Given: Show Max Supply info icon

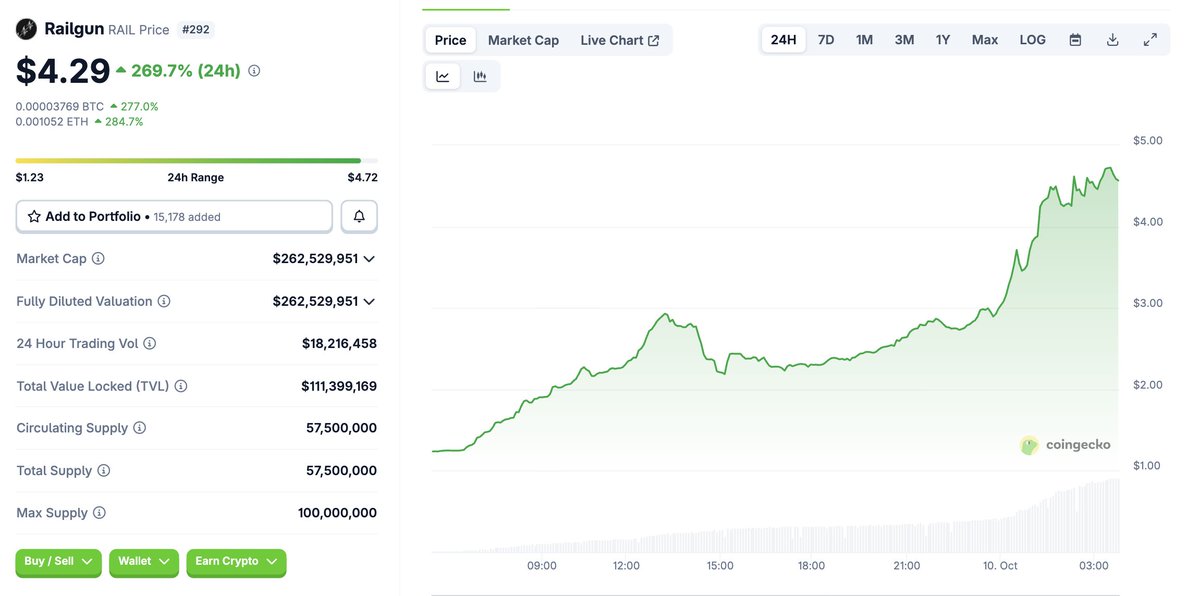Looking at the screenshot, I should [99, 513].
